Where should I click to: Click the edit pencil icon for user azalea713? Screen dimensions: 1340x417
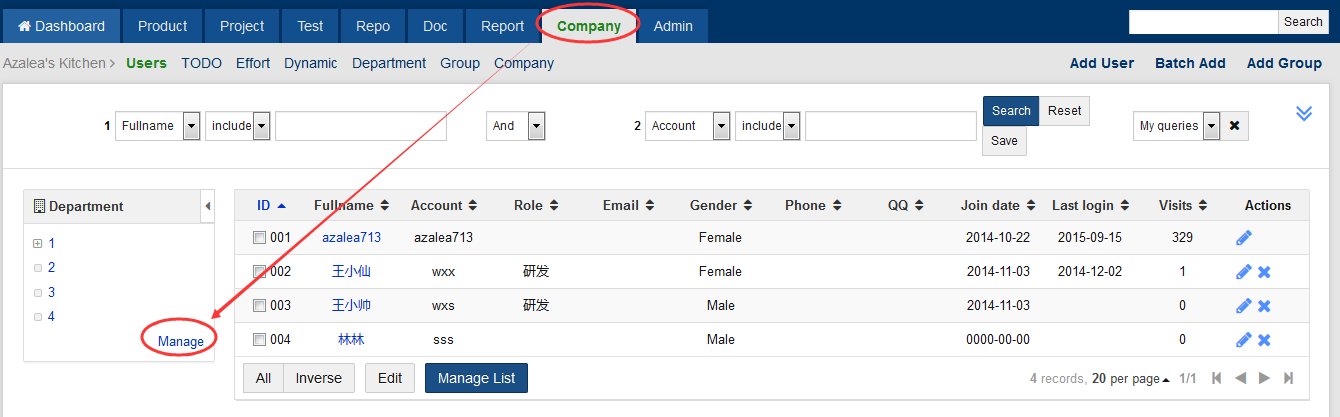click(1243, 238)
